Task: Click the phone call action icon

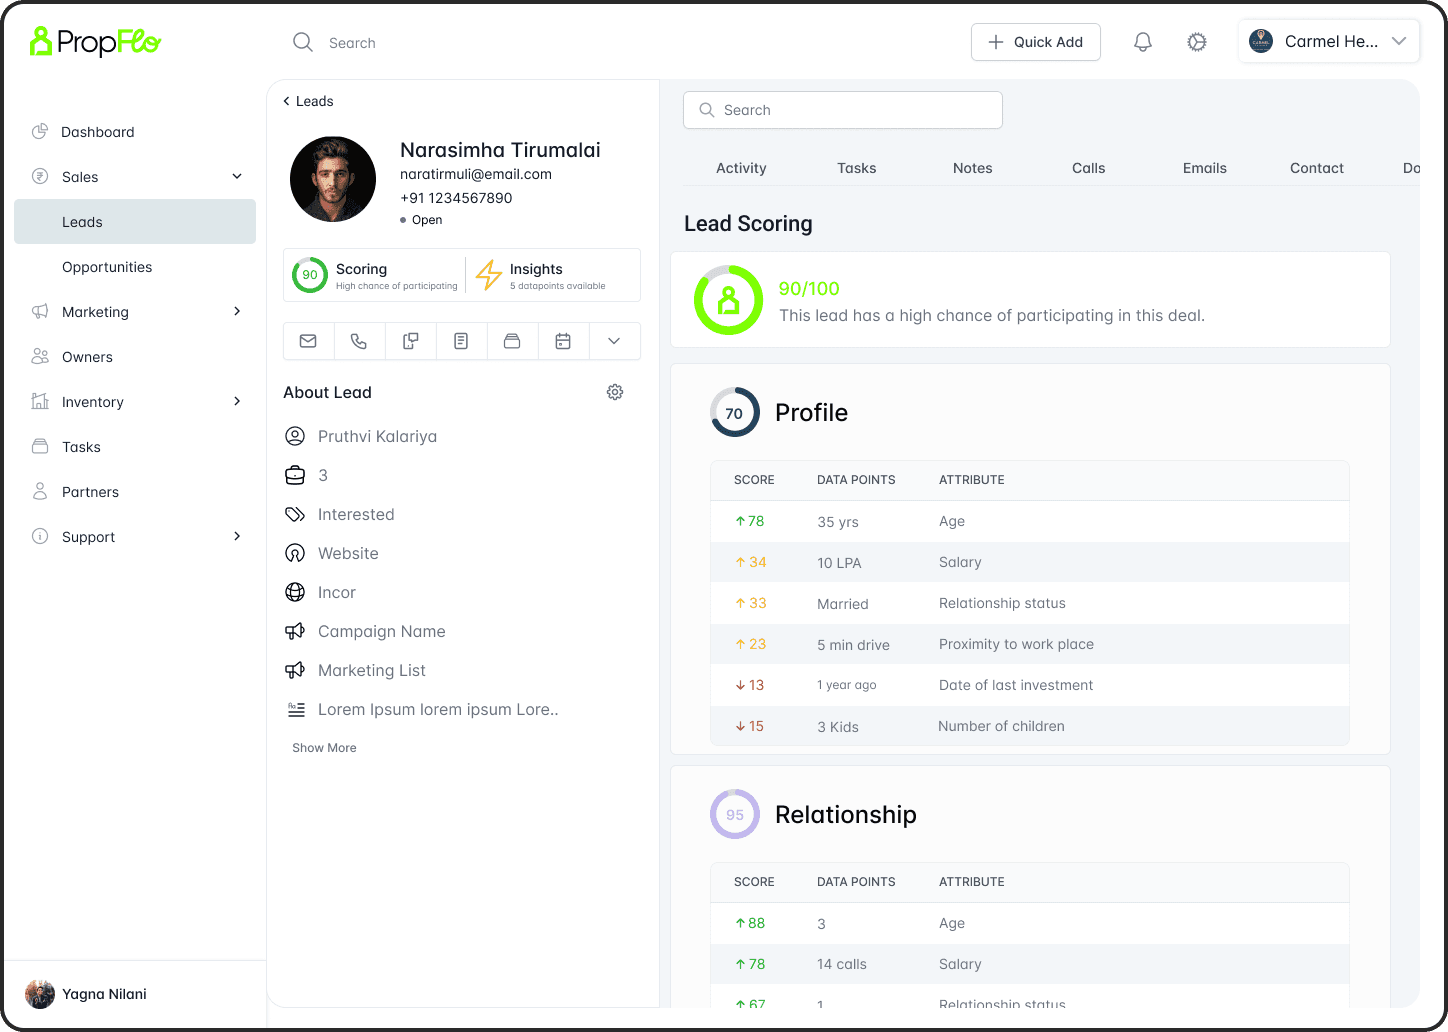Action: (x=359, y=341)
